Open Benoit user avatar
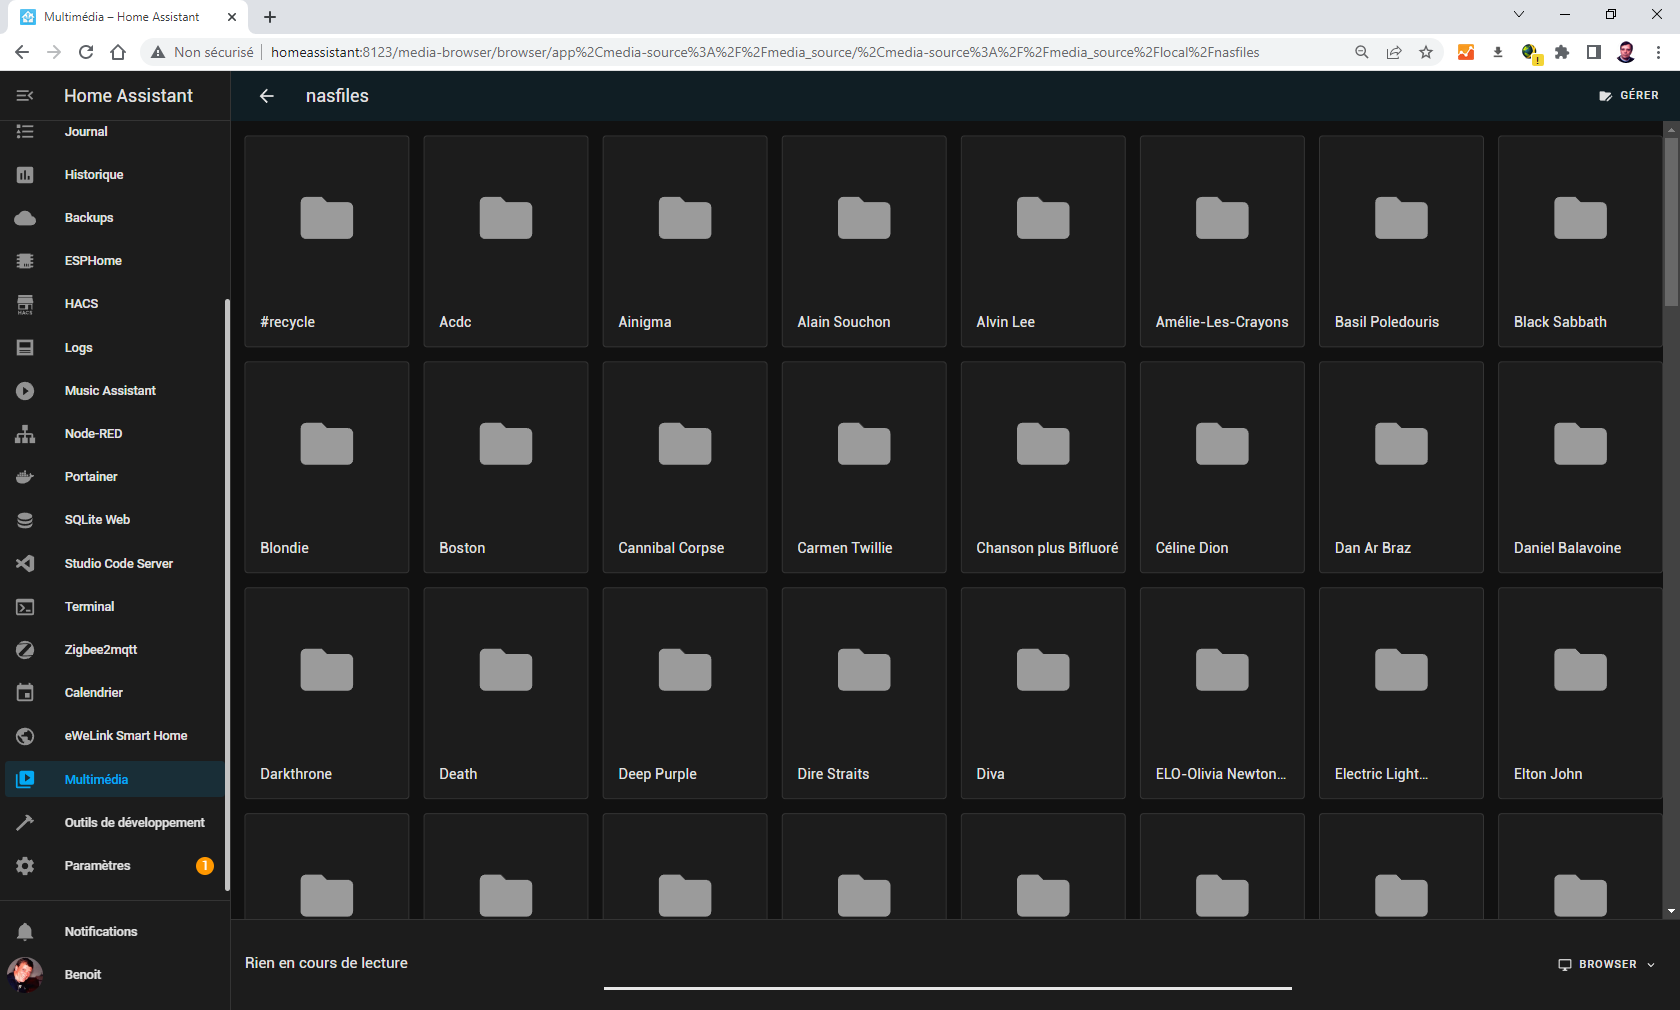This screenshot has height=1010, width=1680. (25, 975)
